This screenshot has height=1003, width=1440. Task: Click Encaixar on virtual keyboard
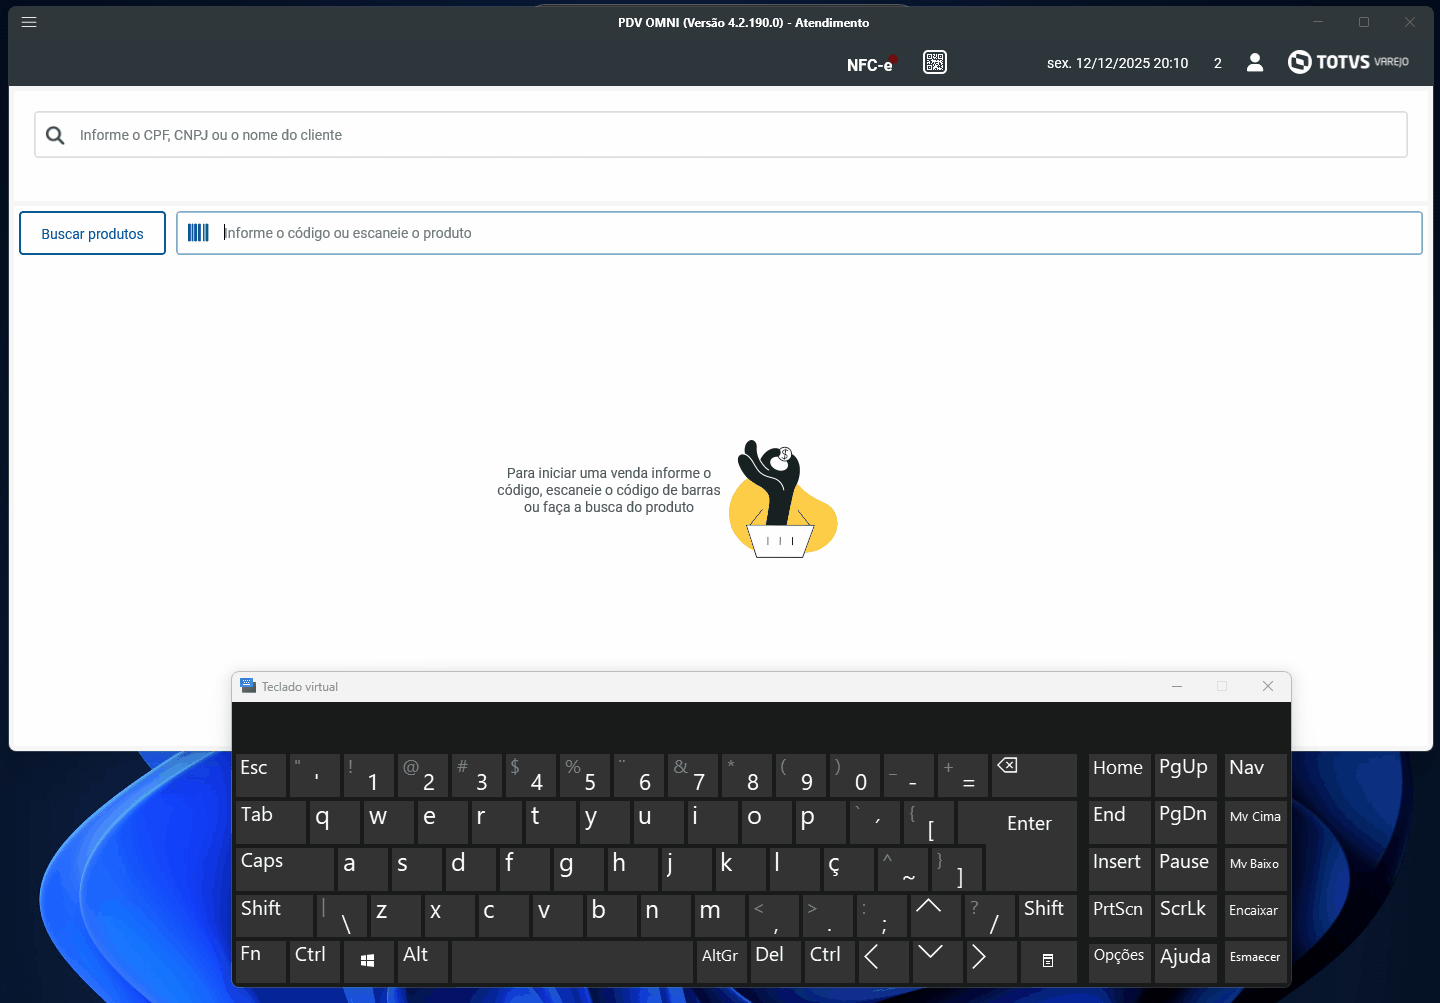point(1256,915)
